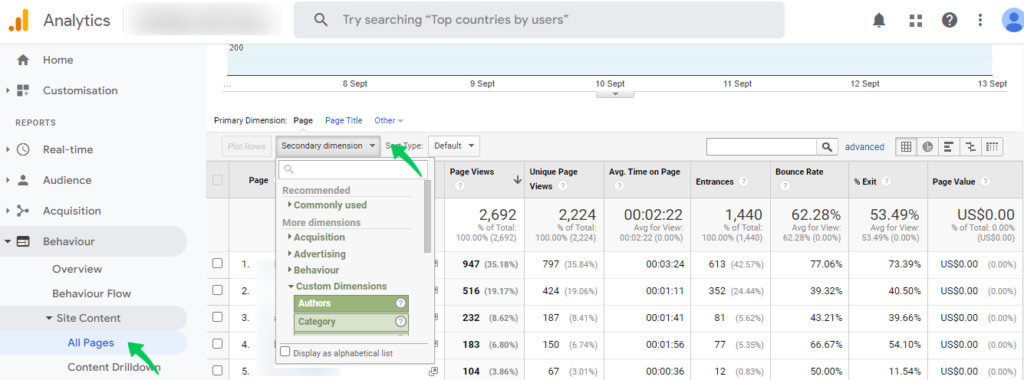
Task: Select Page primary dimension
Action: coord(303,121)
